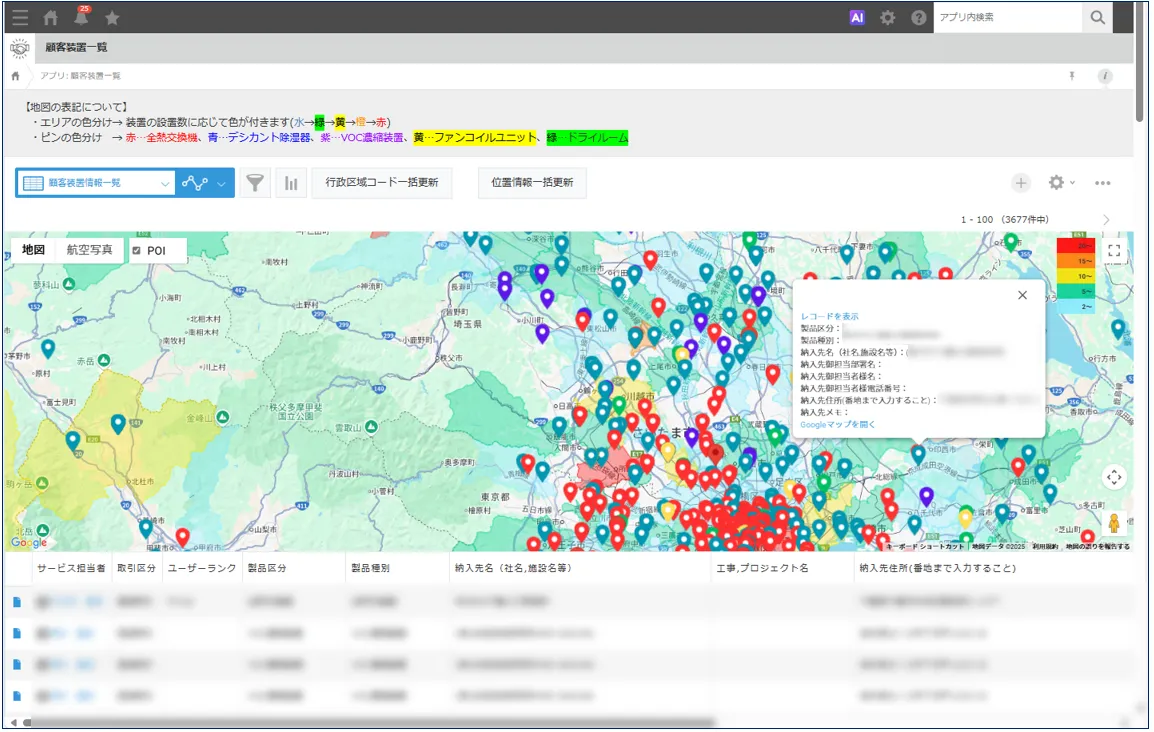Toggle fullscreen map view
Image resolution: width=1154 pixels, height=732 pixels.
coord(1114,251)
